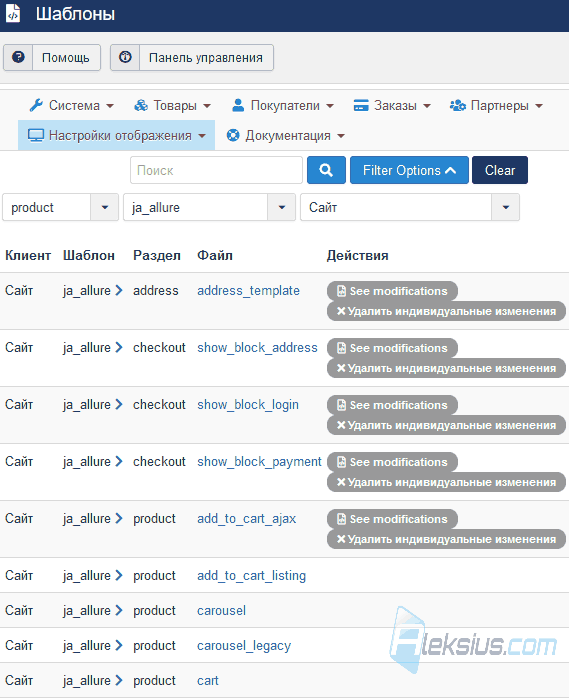This screenshot has height=698, width=569.
Task: Open the Настройки отображения menu
Action: pos(117,135)
